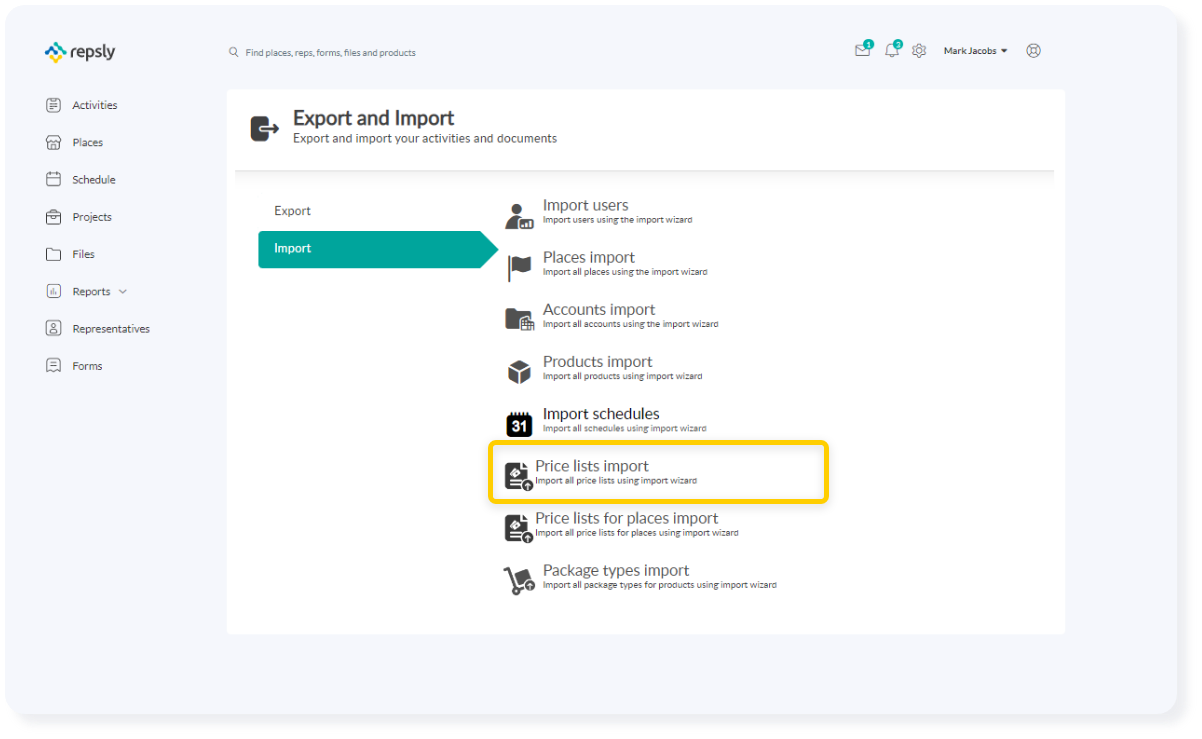Screen dimensions: 1202x739
Task: Go to Places in the sidebar
Action: coord(88,142)
